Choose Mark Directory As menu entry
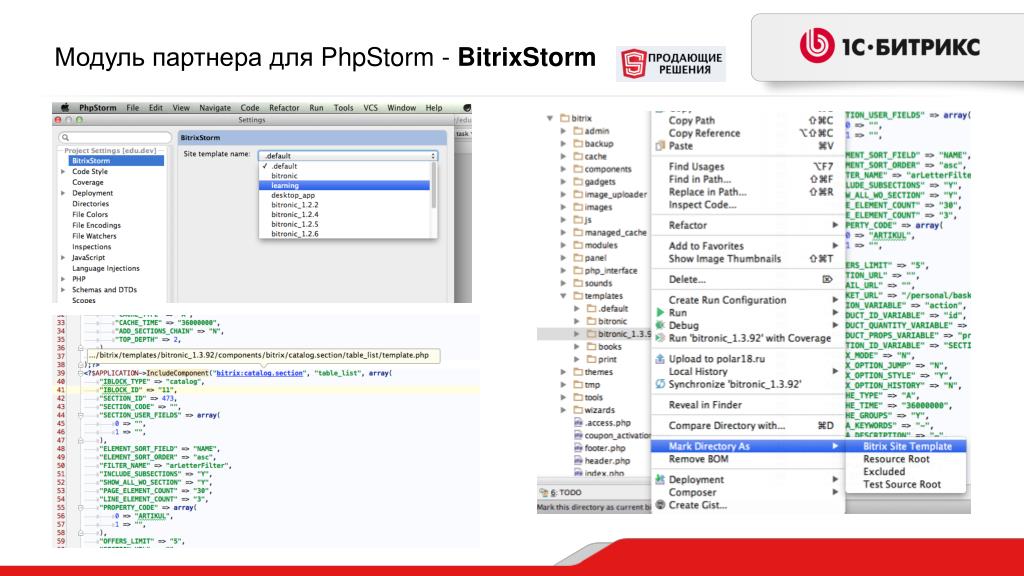 click(x=748, y=447)
